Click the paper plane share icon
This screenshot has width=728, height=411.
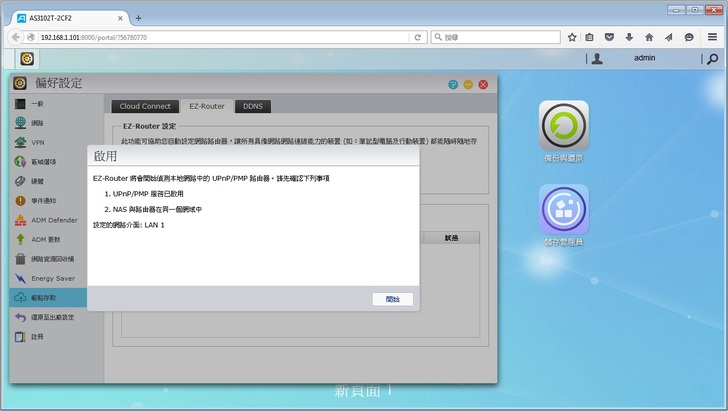click(x=669, y=37)
